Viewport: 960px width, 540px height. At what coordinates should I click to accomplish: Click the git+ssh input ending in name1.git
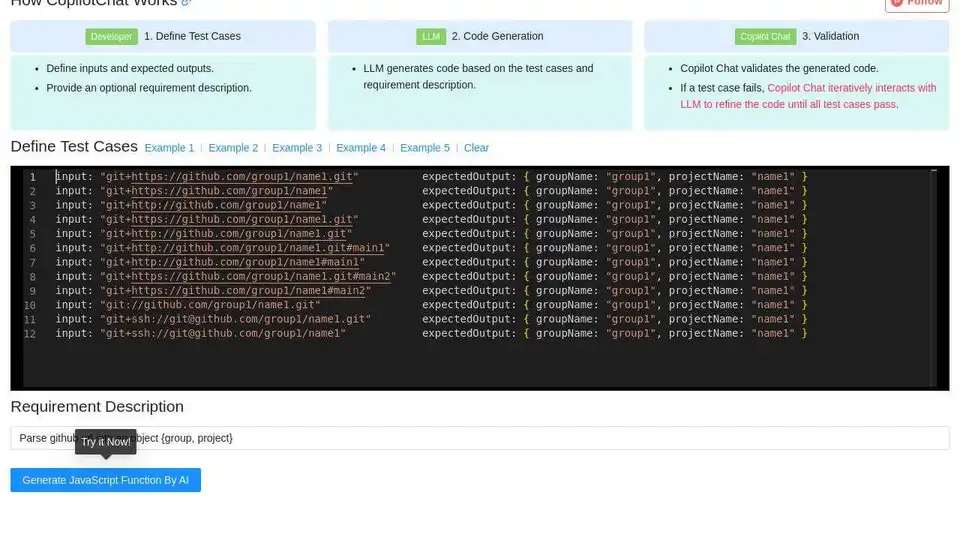[x=235, y=319]
